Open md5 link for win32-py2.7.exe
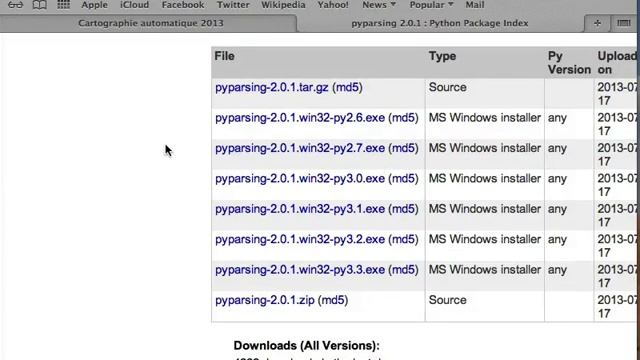The height and width of the screenshot is (360, 640). point(403,148)
